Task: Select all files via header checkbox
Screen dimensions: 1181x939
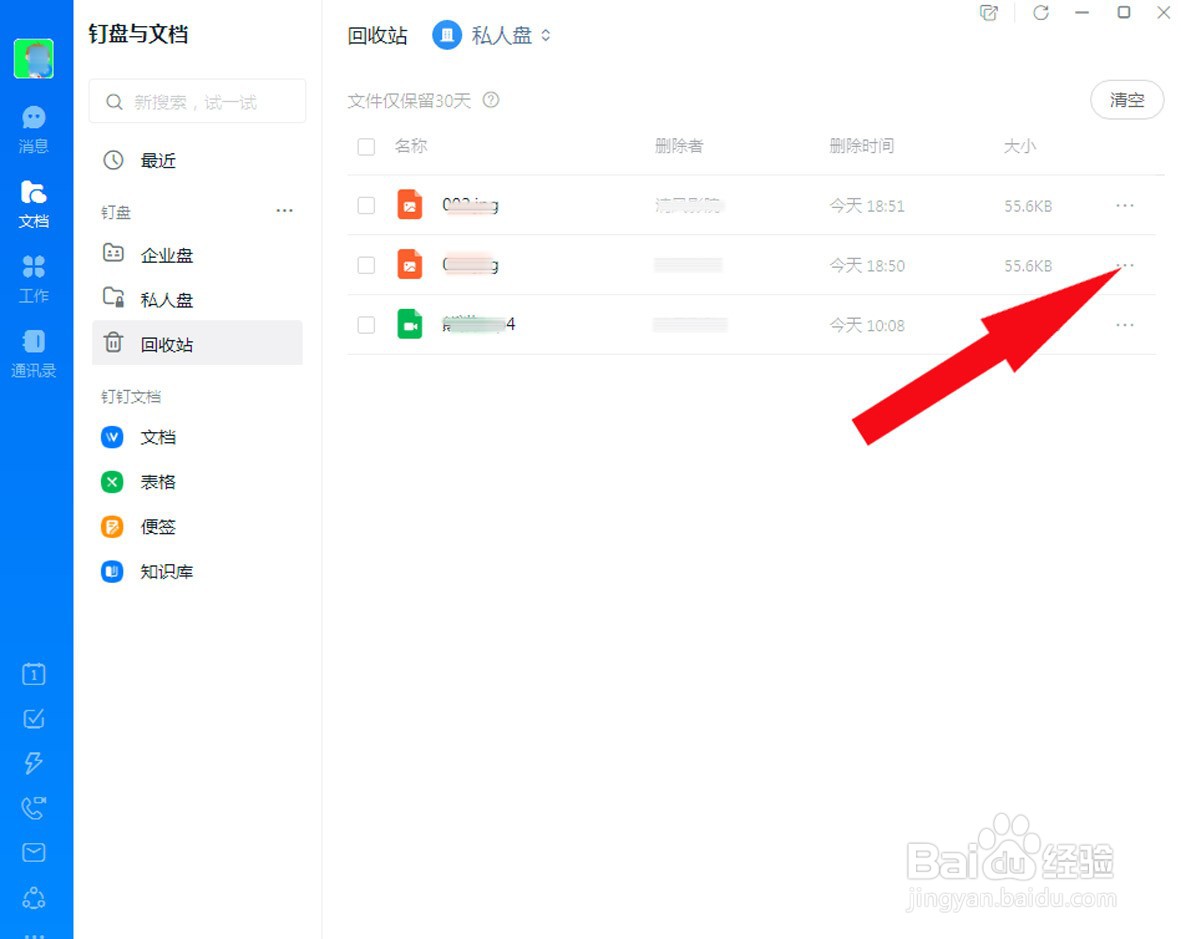Action: pos(366,146)
